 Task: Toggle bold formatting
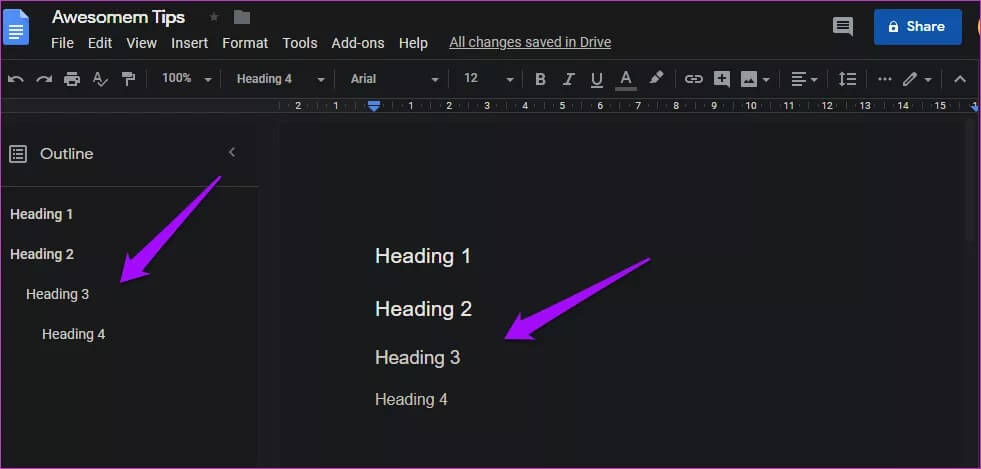pos(541,79)
